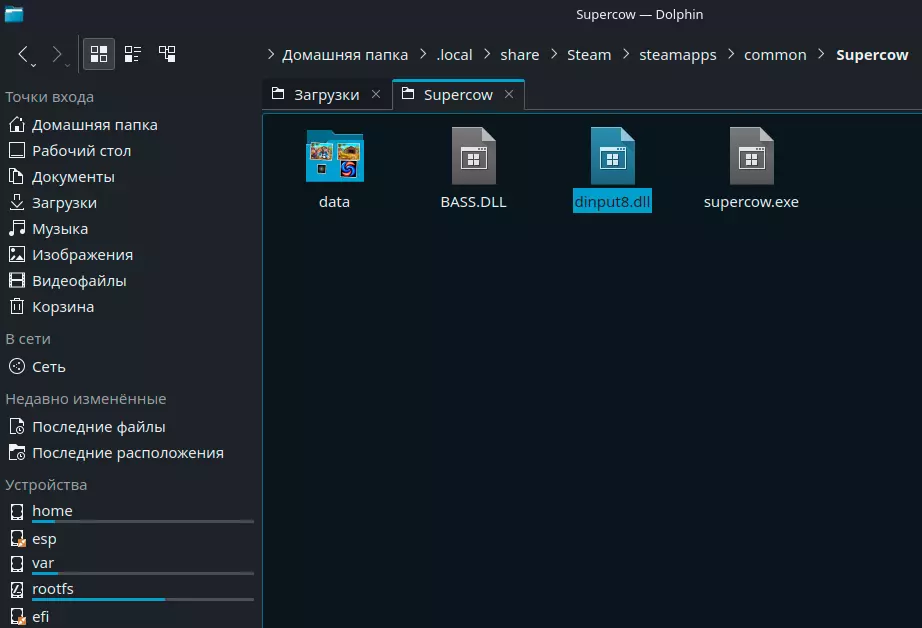
Task: Switch to compact view mode
Action: coord(133,54)
